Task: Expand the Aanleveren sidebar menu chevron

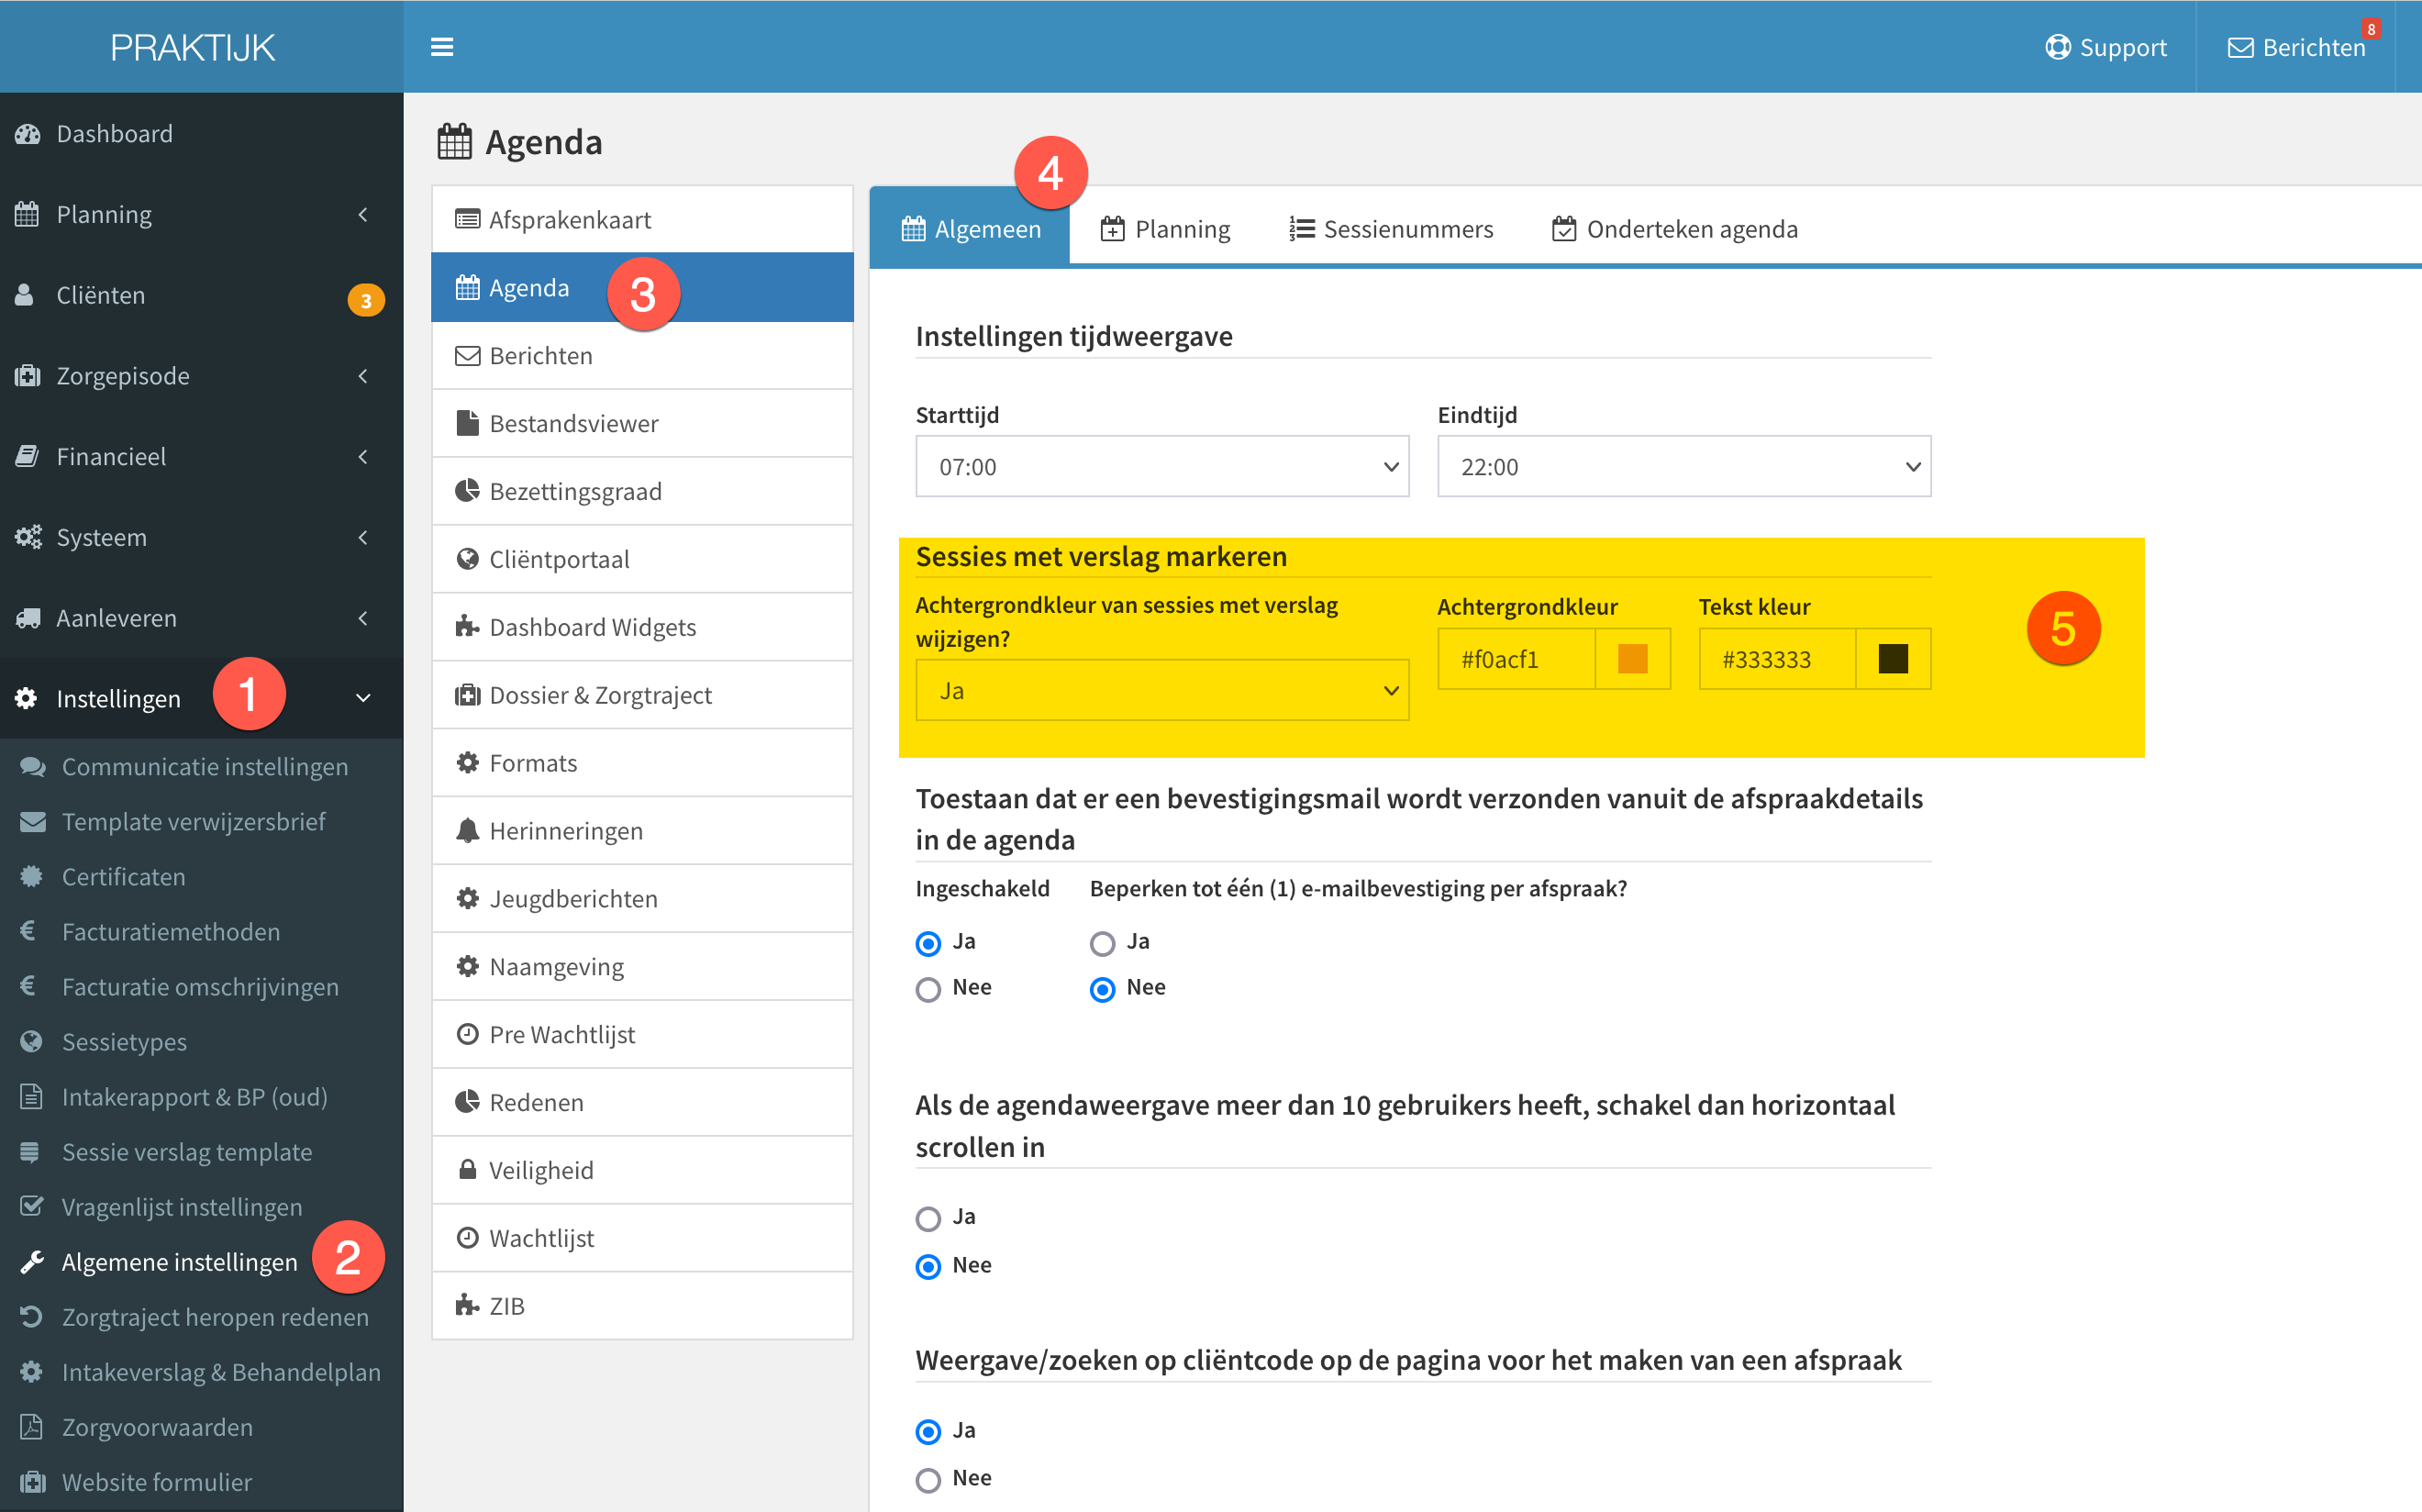Action: [363, 618]
